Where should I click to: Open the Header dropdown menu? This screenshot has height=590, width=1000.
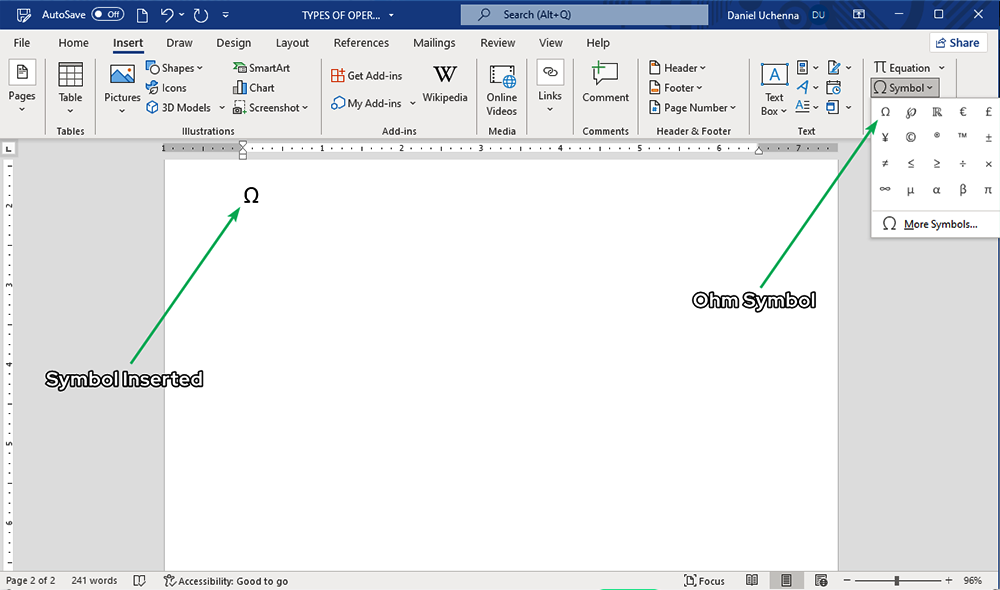click(x=678, y=67)
